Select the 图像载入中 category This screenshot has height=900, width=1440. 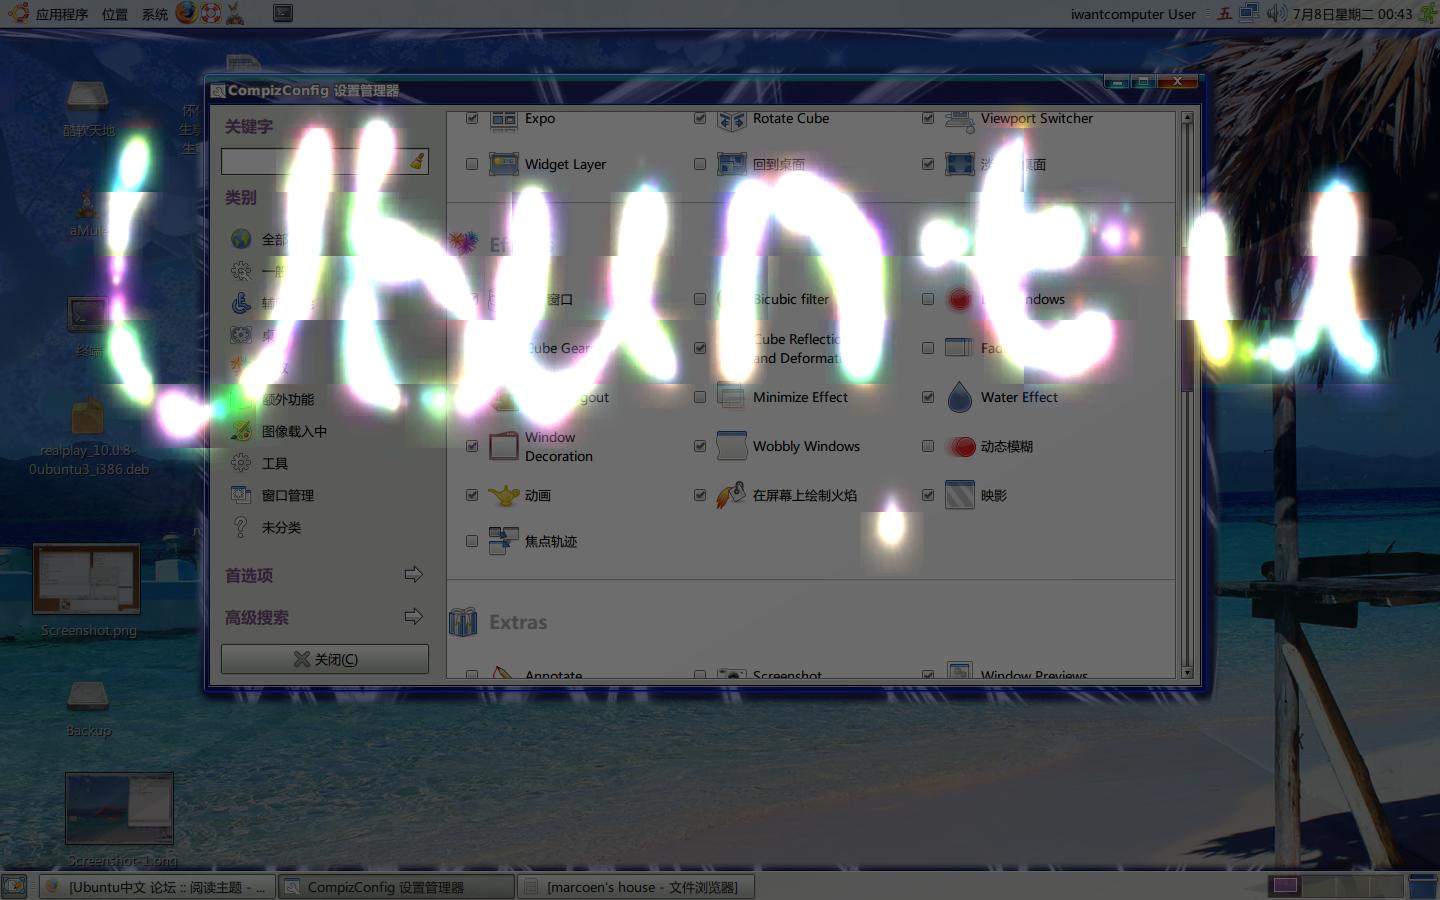click(294, 431)
